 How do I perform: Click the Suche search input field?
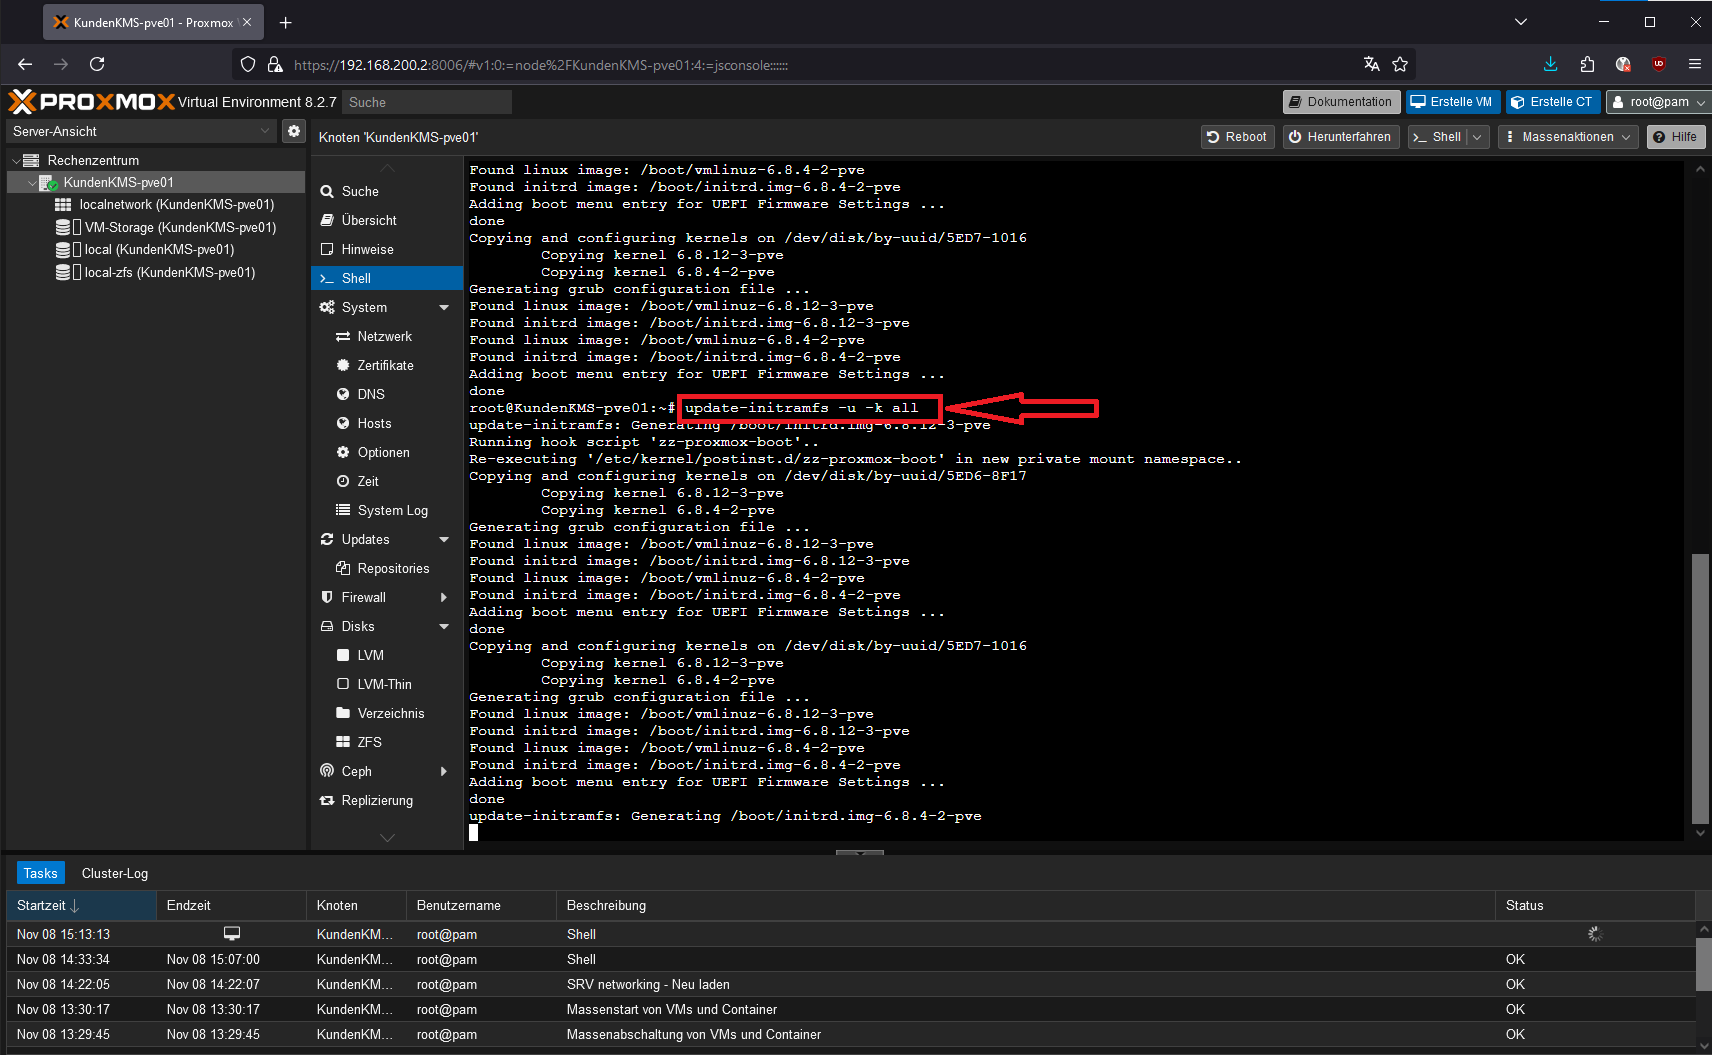(427, 102)
